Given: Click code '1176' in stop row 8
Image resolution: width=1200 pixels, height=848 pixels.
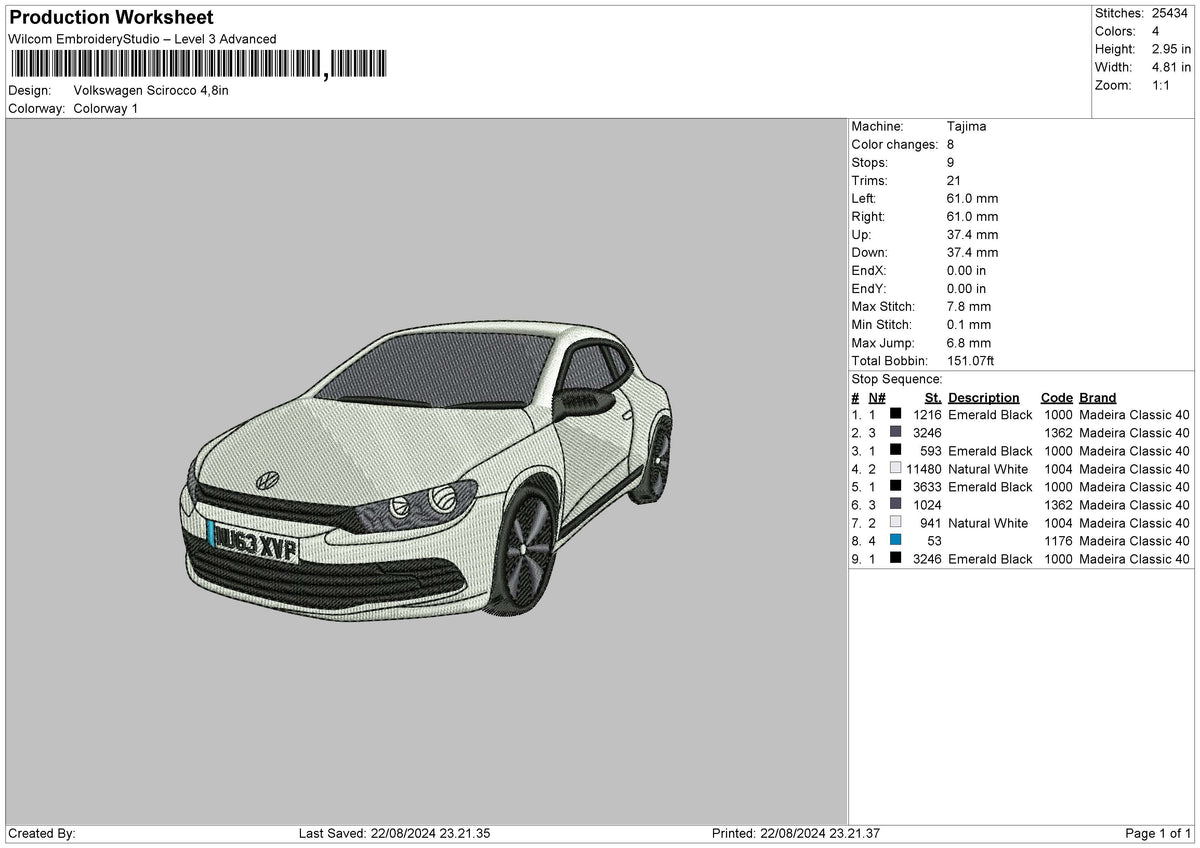Looking at the screenshot, I should coord(1058,541).
